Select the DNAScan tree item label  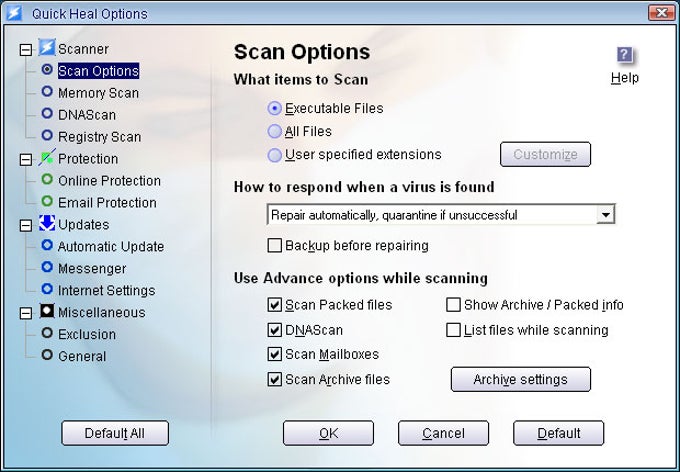87,115
